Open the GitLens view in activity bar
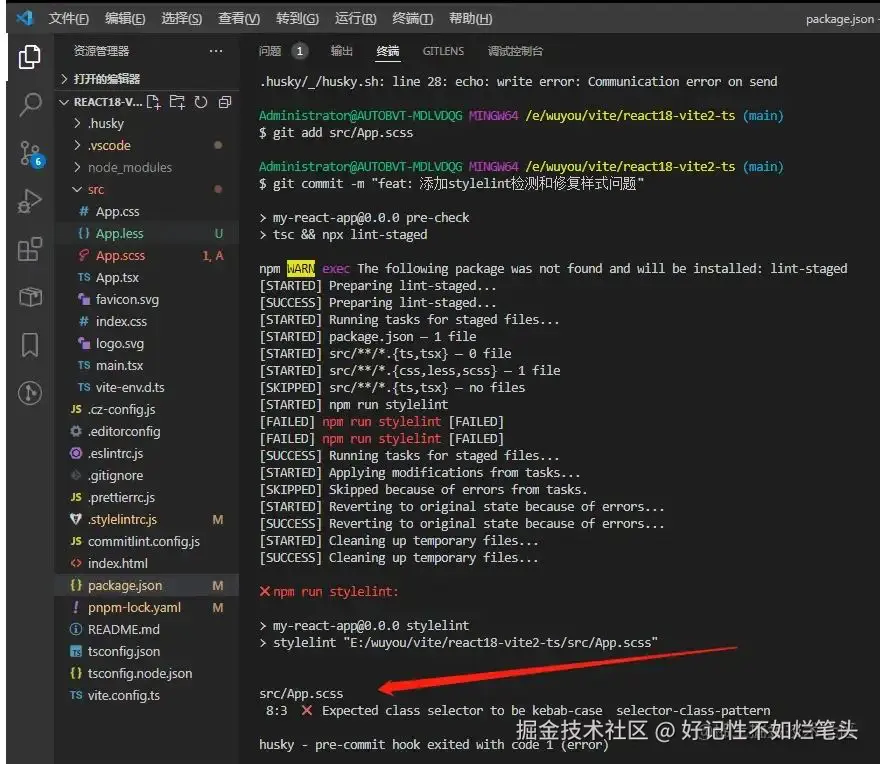The image size is (880, 764). 29,392
